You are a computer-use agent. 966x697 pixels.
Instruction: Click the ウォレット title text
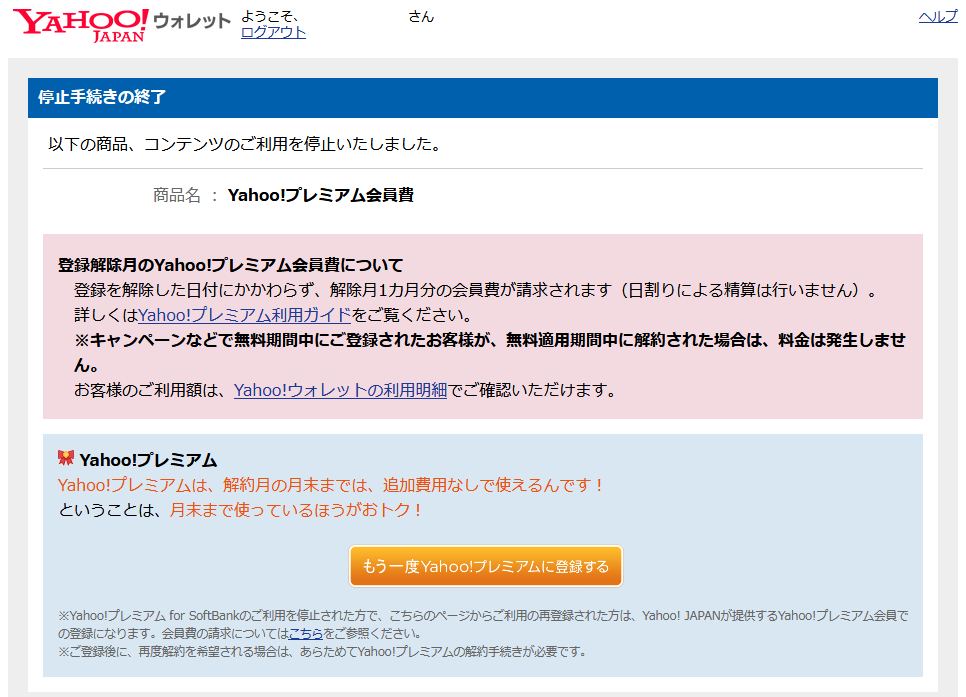click(x=192, y=21)
